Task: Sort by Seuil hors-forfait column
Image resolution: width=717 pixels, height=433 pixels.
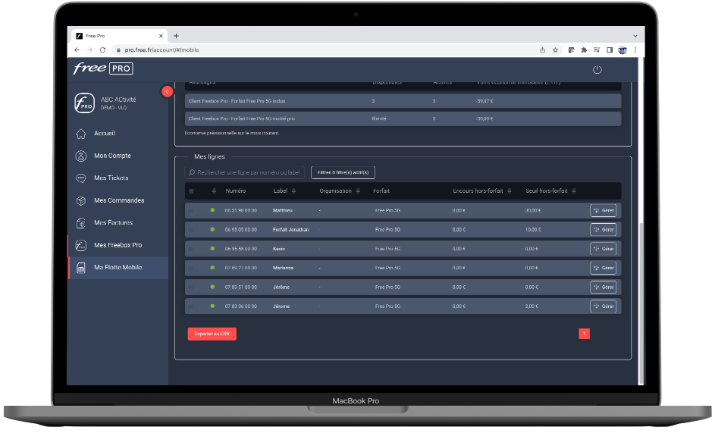Action: coord(574,191)
